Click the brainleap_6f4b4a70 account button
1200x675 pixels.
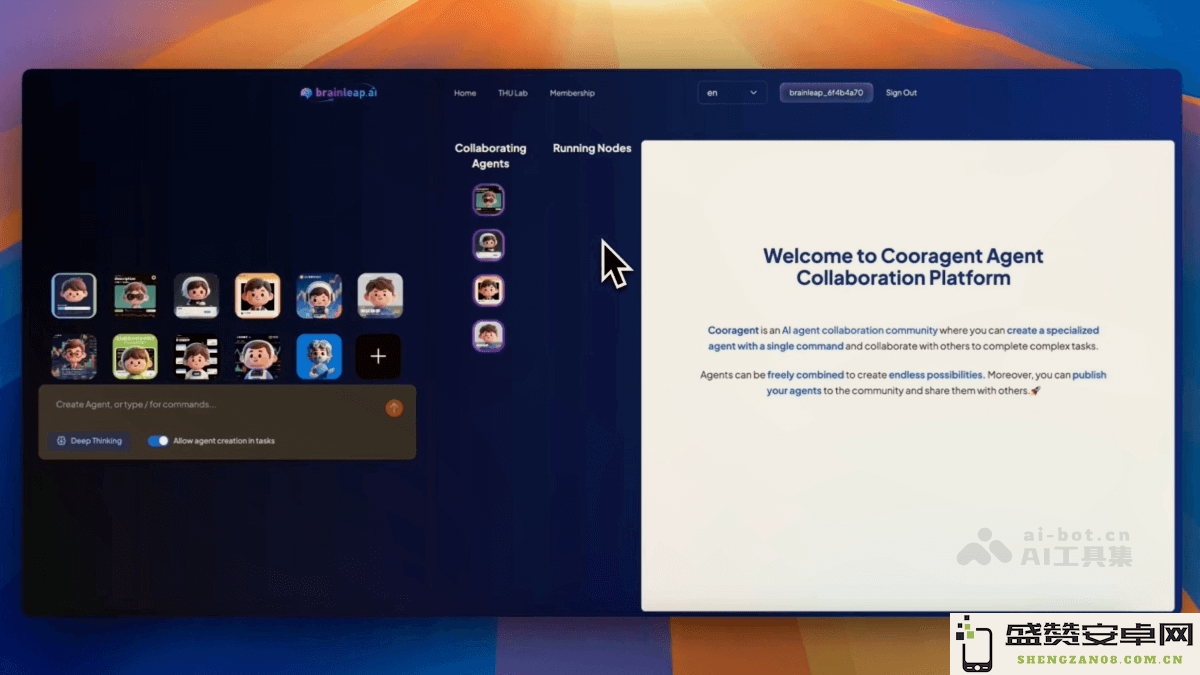click(826, 93)
